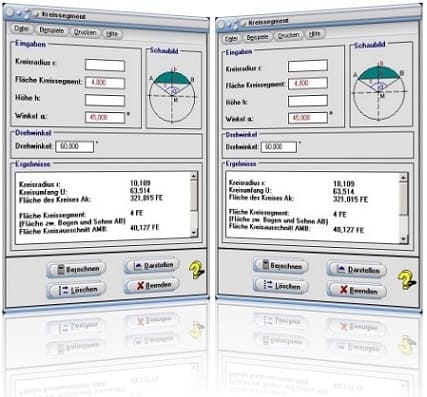The height and width of the screenshot is (397, 427).
Task: Click the Höhe h input field in left window
Action: 105,100
